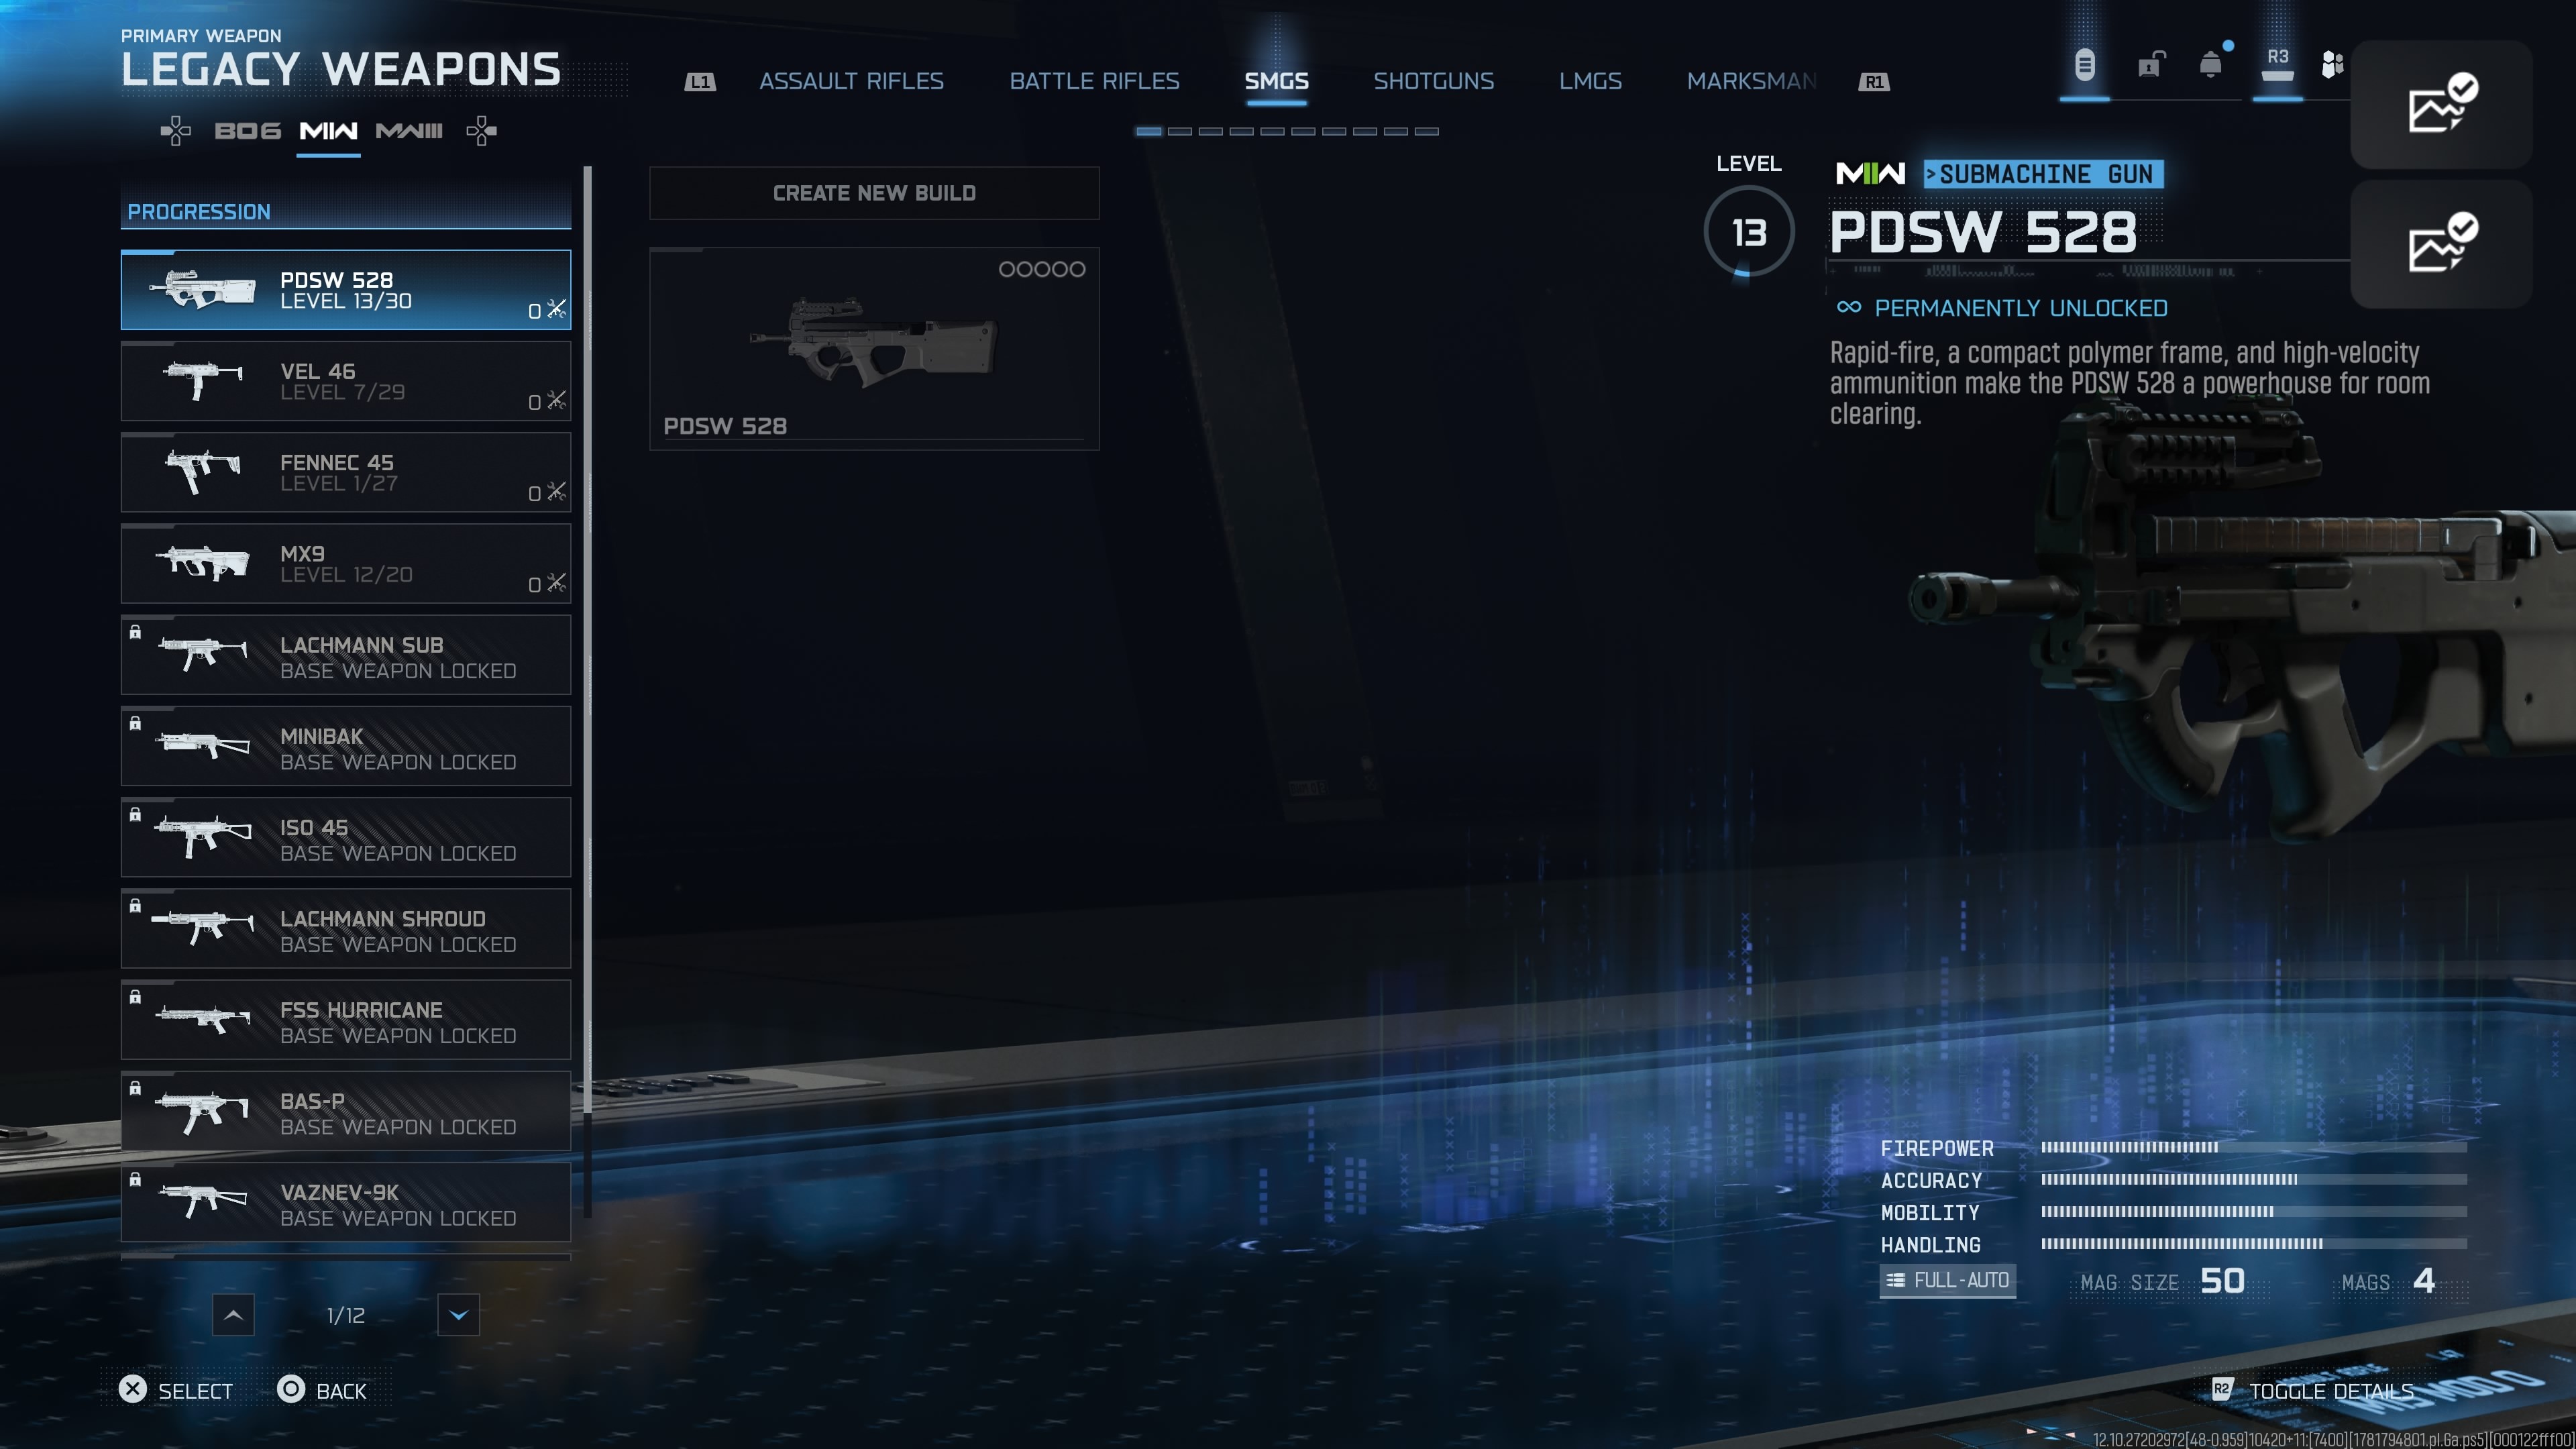The image size is (2576, 1449).
Task: Click the R1 bumper icon
Action: [x=1874, y=82]
